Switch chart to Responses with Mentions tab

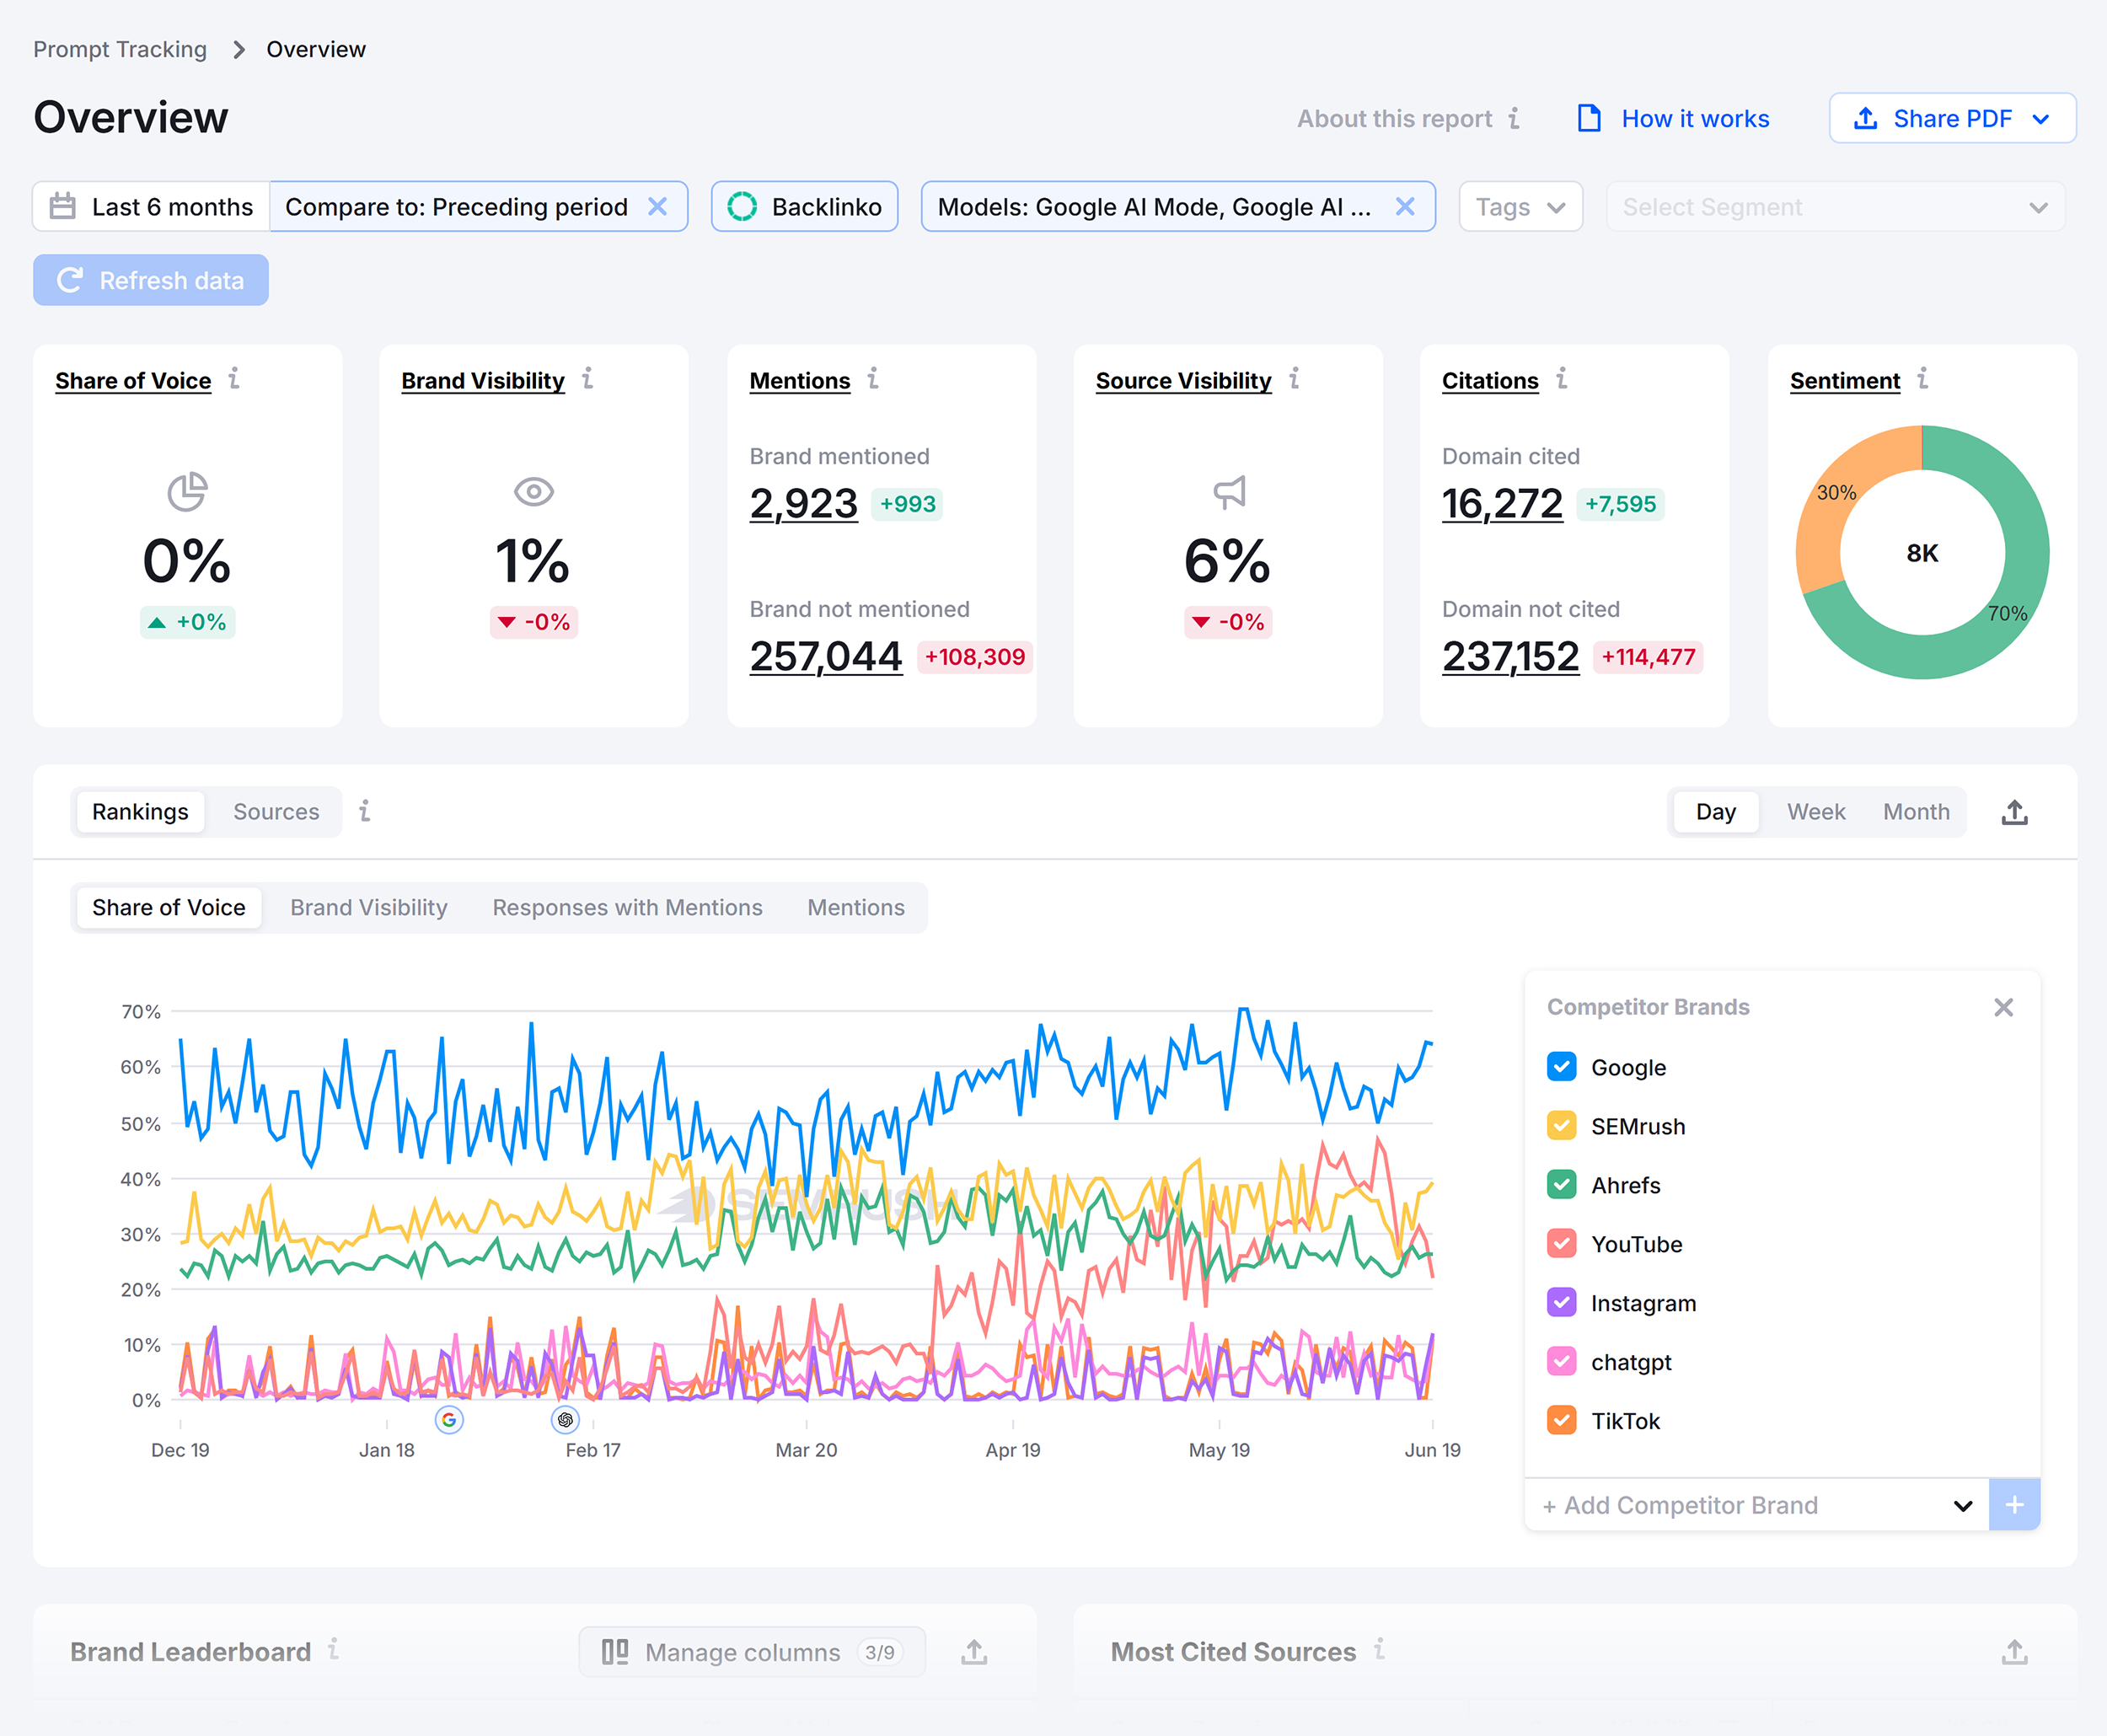coord(627,907)
